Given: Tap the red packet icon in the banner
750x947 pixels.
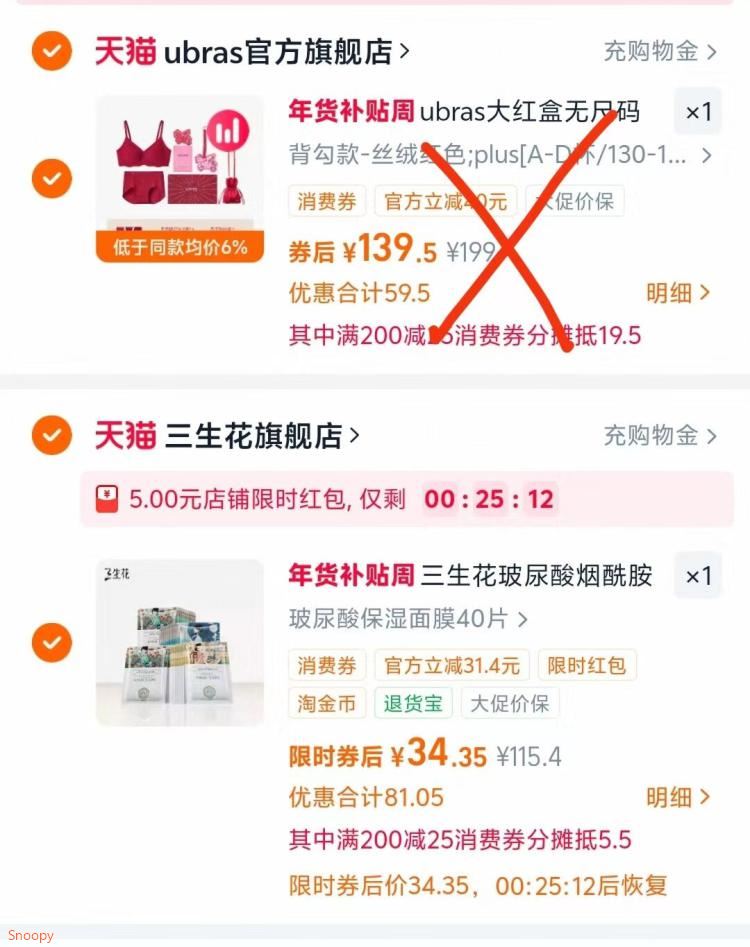Looking at the screenshot, I should [x=107, y=499].
